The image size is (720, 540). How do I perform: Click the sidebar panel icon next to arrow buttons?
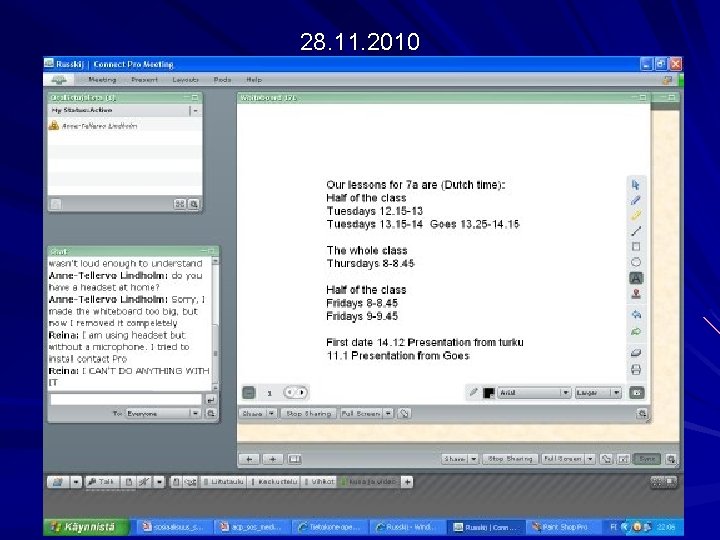(294, 459)
